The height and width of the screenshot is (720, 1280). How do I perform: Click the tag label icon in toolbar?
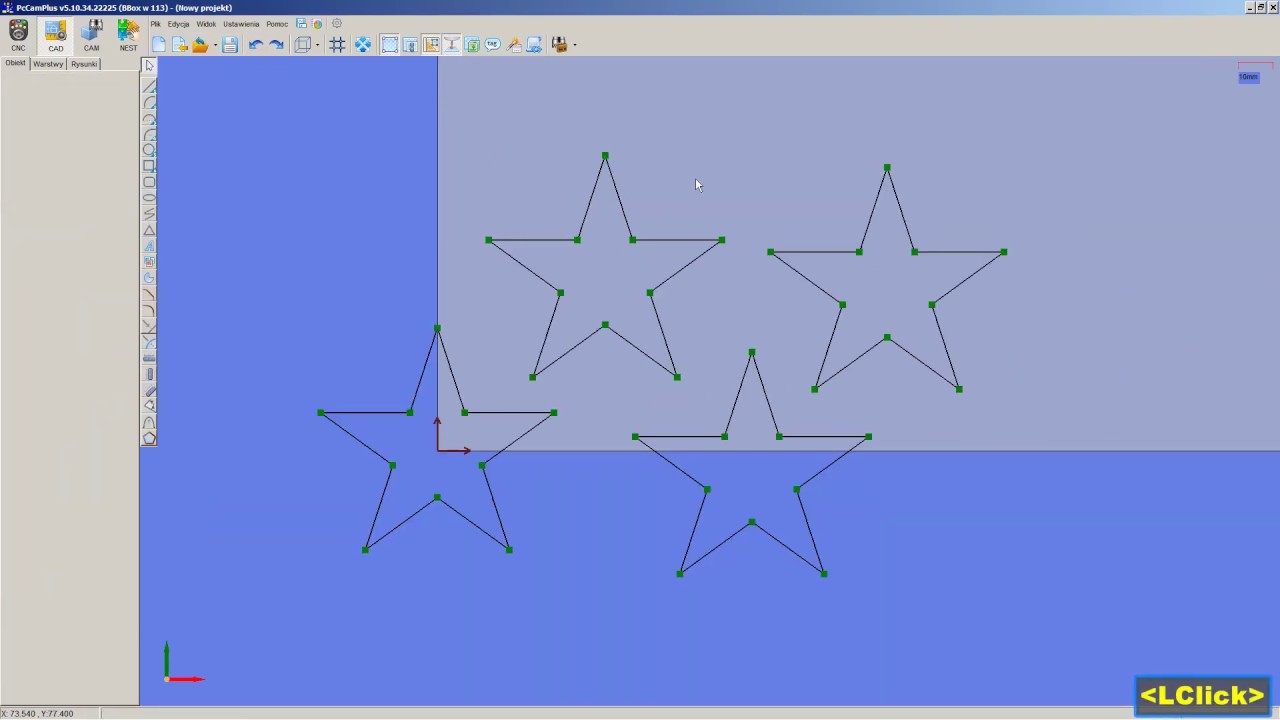[x=493, y=45]
